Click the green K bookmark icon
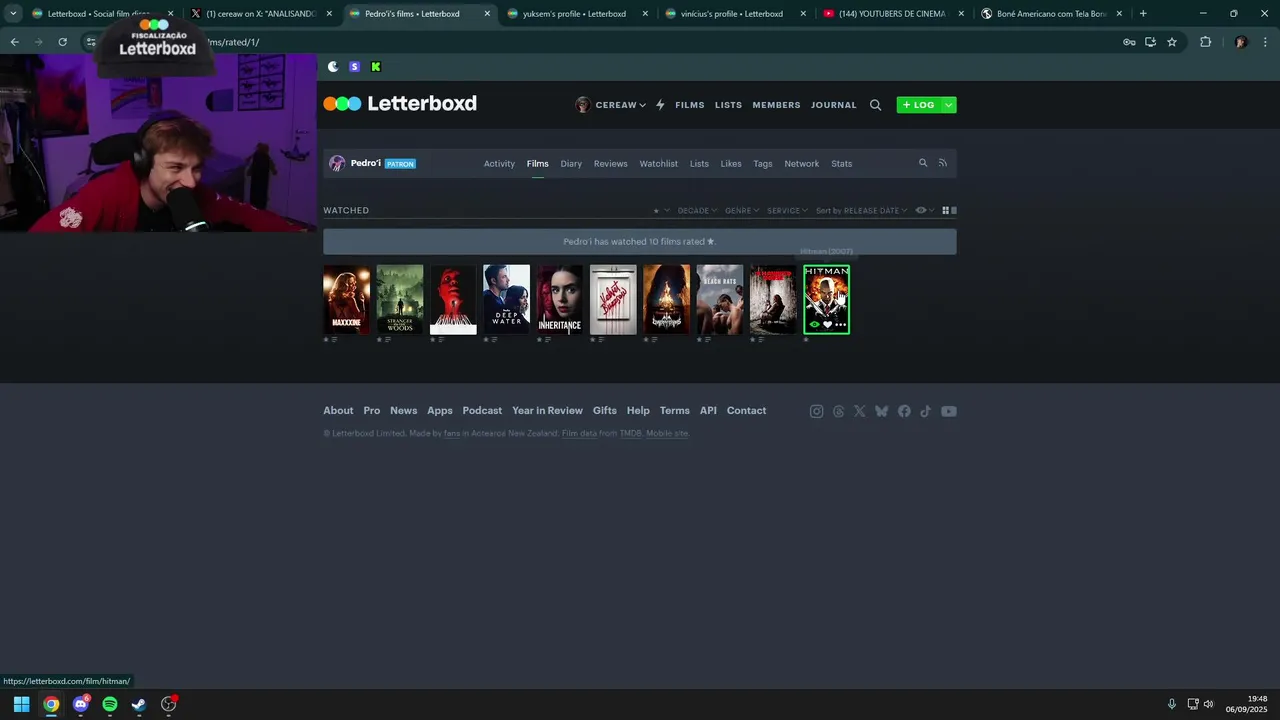The image size is (1280, 720). coord(376,67)
